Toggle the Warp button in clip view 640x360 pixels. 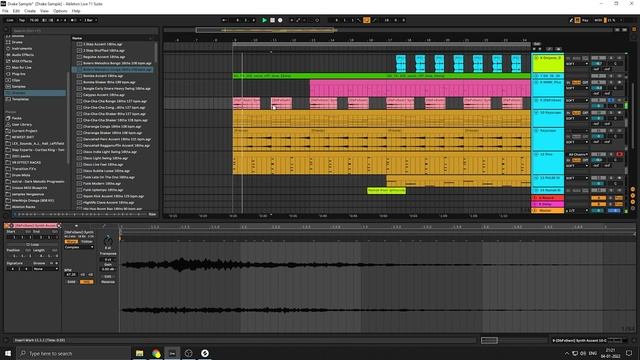(x=71, y=242)
